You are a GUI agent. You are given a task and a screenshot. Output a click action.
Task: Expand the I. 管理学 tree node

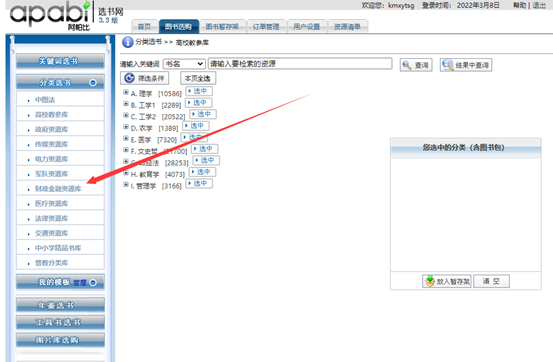point(126,185)
